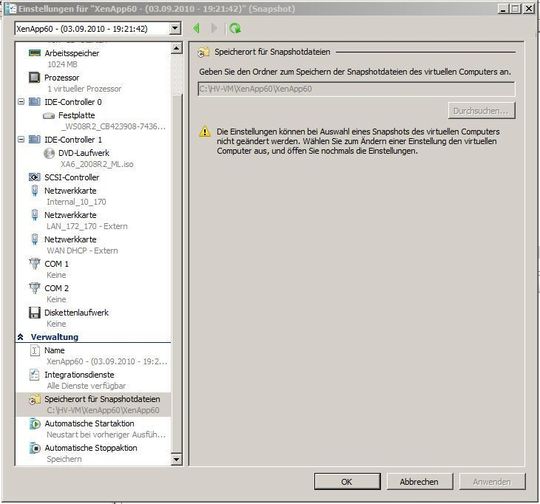Select the Diskettenlaufwerk tree entry label
This screenshot has width=540, height=504.
76,312
